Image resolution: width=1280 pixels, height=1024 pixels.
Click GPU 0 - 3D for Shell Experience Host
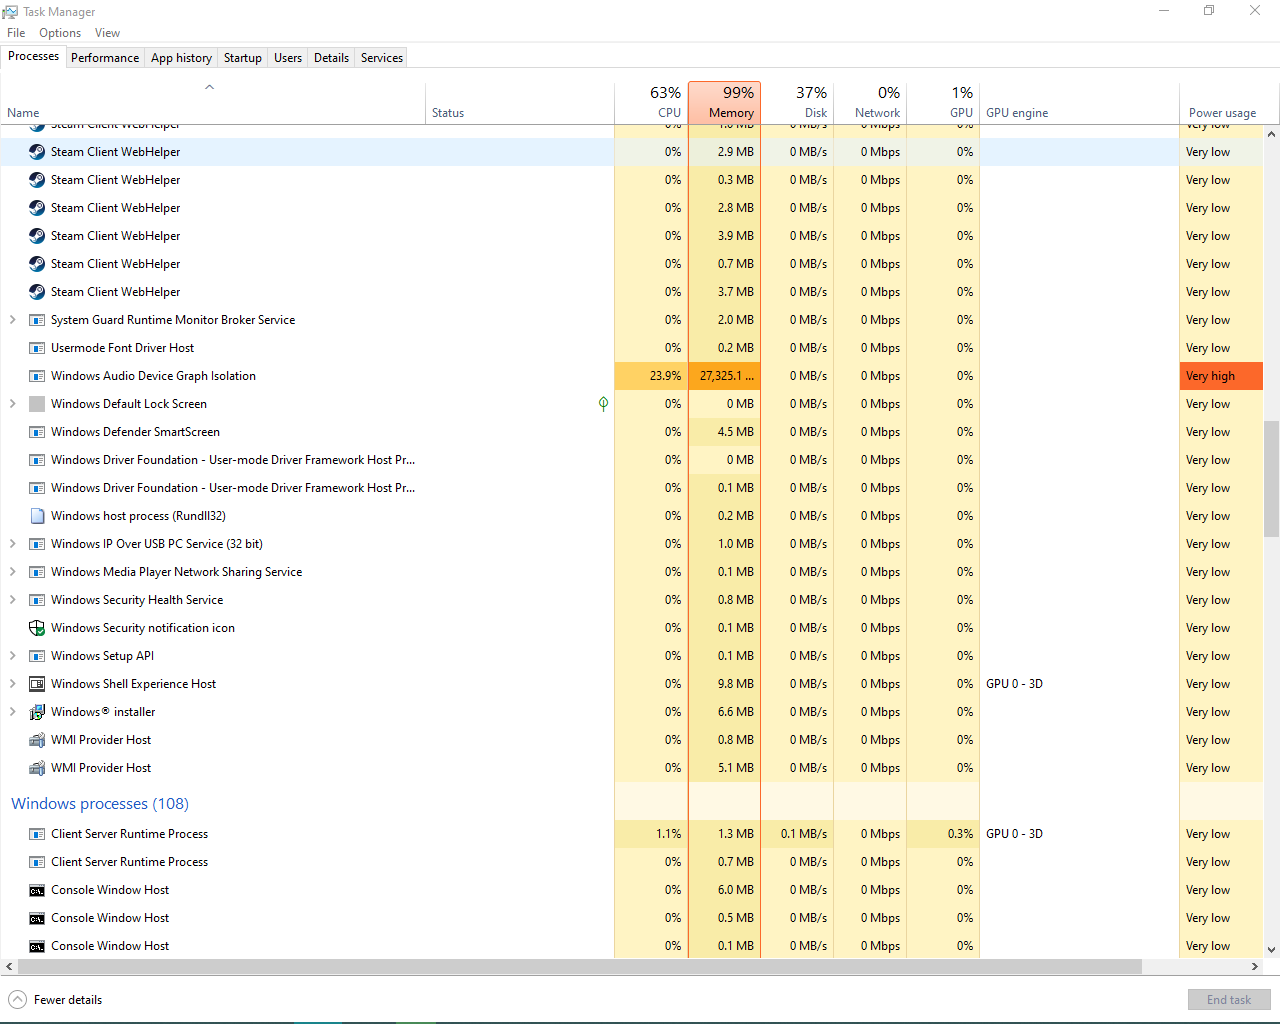coord(1014,684)
